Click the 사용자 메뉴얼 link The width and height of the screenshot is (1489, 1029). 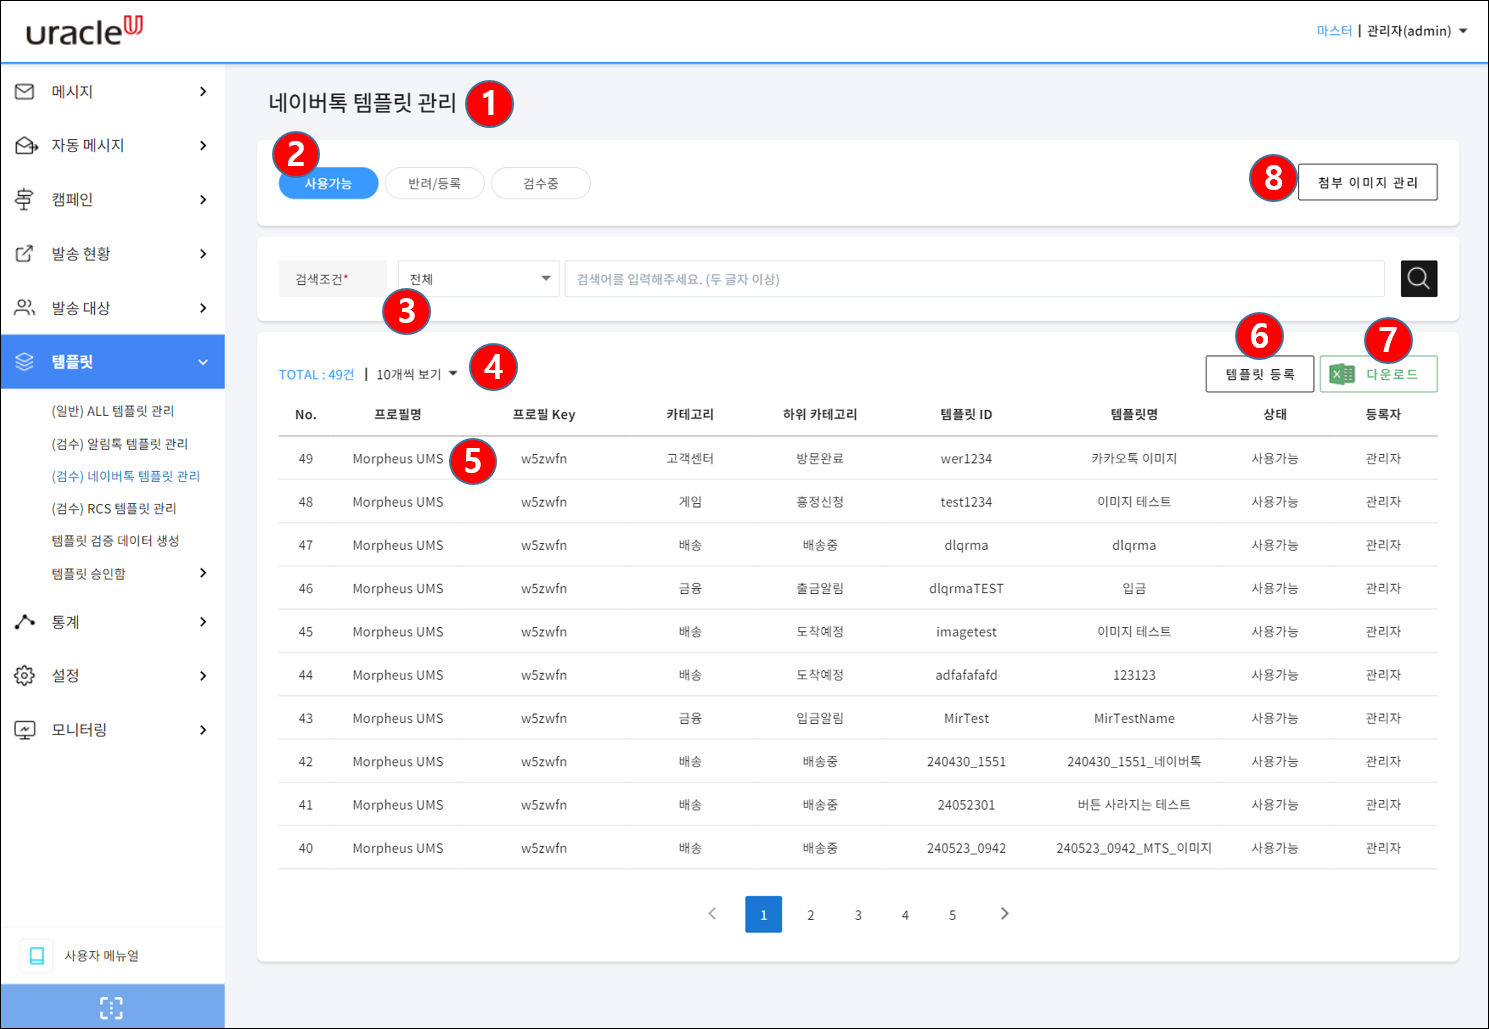click(102, 956)
